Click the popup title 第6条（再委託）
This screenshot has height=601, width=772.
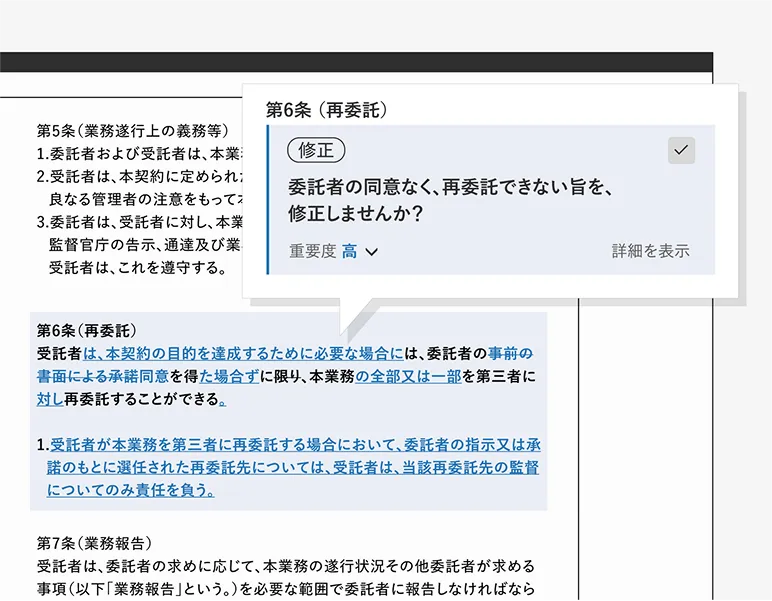pos(326,109)
